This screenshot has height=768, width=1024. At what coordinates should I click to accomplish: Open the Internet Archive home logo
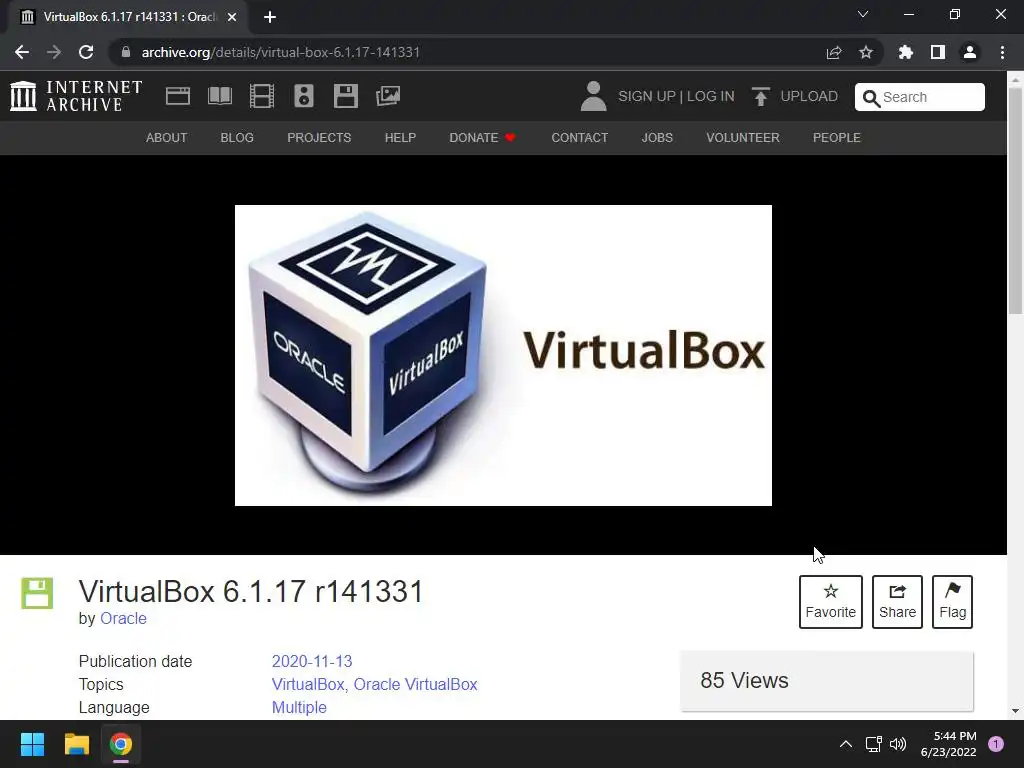pyautogui.click(x=76, y=96)
